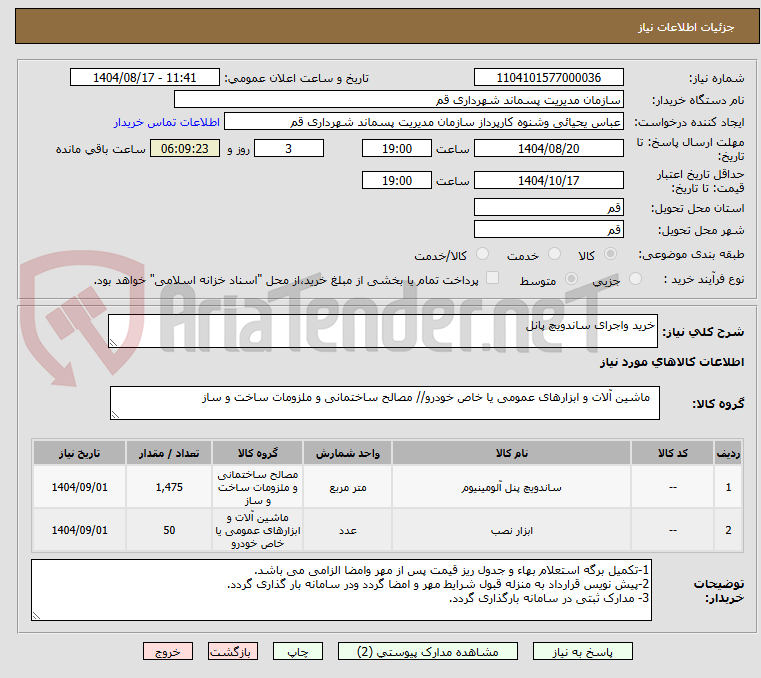
Task: Click the متر مربع unit cell
Action: 347,487
